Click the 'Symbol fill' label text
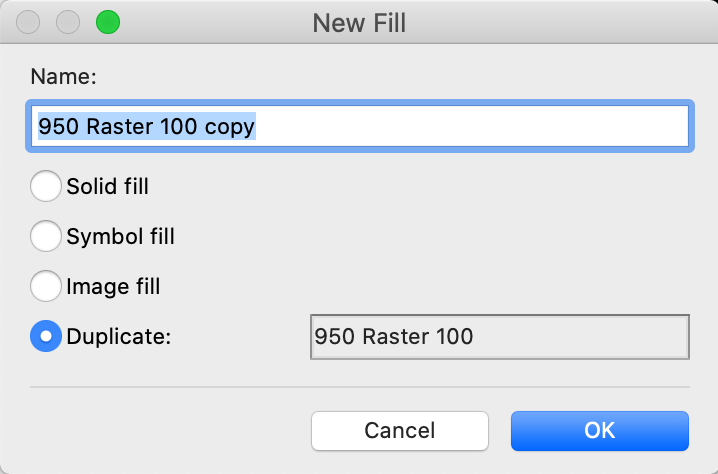 [x=120, y=236]
